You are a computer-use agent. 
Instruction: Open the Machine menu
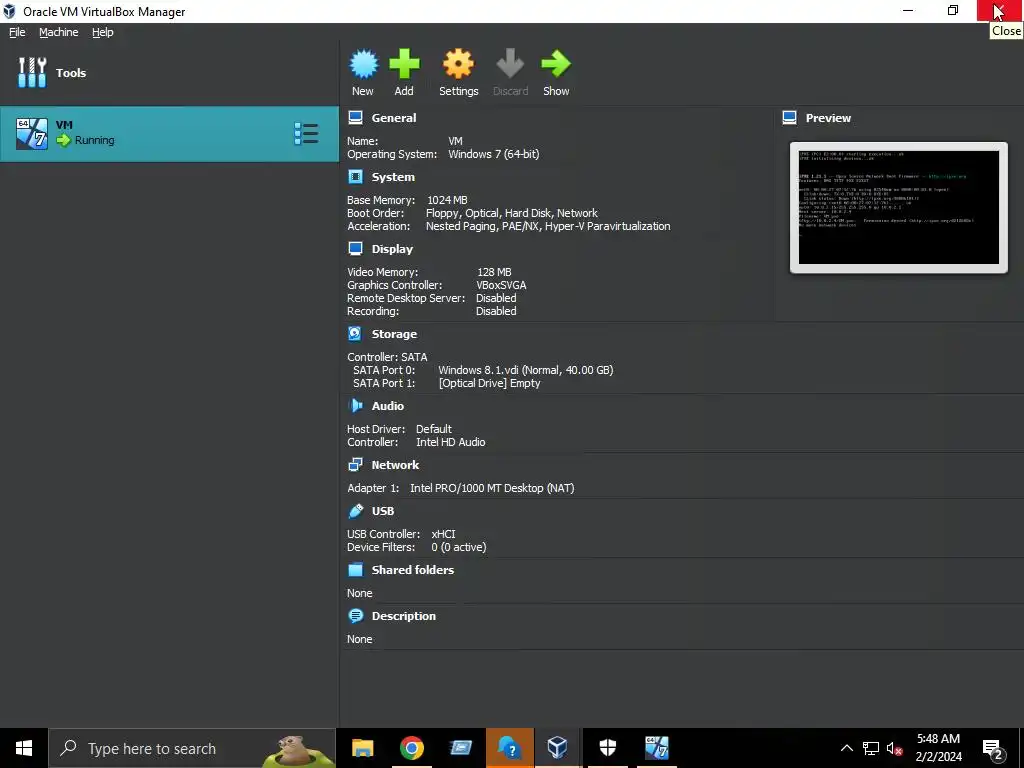coord(59,32)
